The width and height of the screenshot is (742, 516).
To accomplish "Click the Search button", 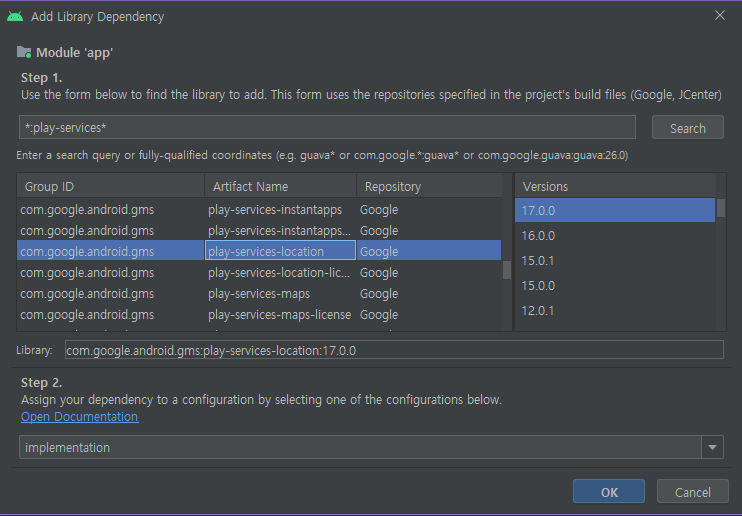I will tap(688, 128).
